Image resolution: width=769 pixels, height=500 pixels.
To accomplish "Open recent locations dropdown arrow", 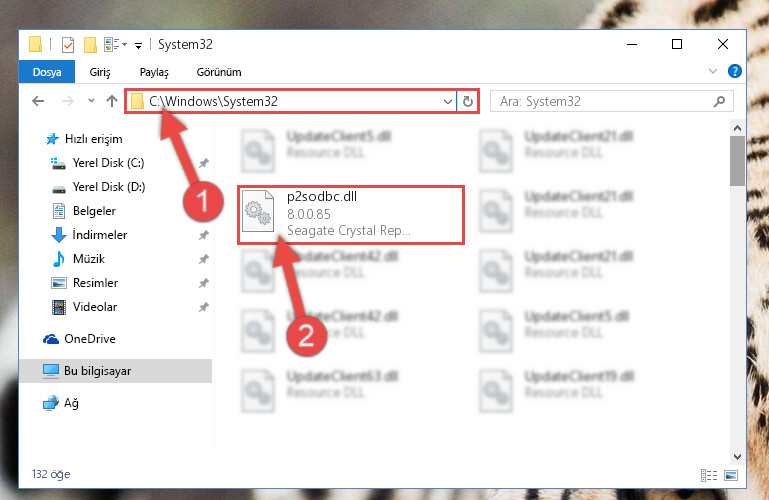I will 91,101.
